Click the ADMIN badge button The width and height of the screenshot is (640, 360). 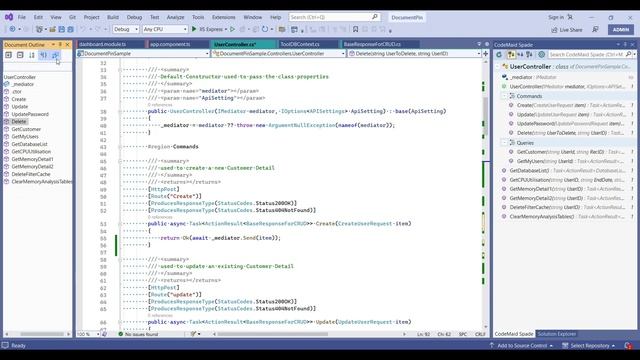[621, 29]
